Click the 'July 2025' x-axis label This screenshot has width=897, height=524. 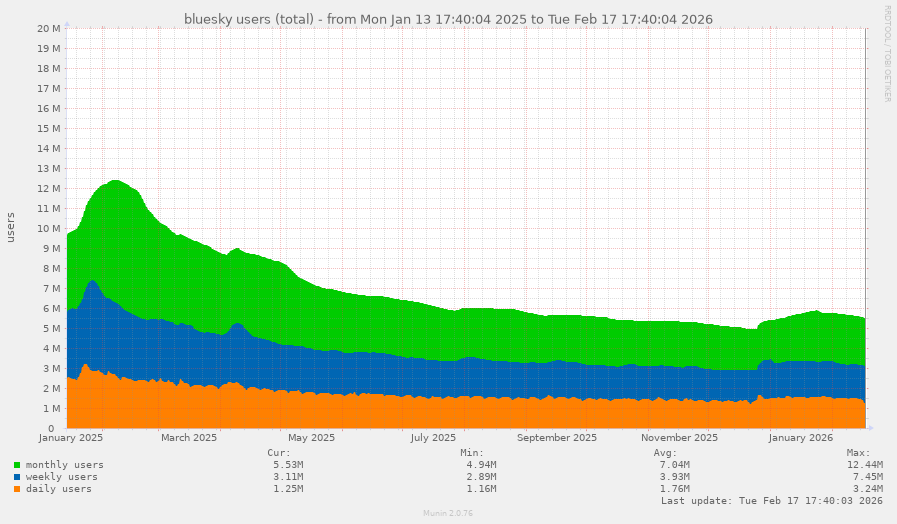433,438
